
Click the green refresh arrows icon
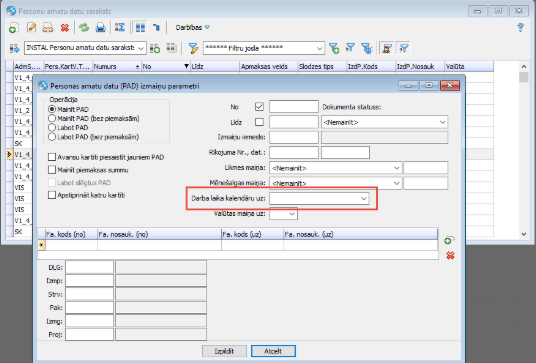(84, 27)
